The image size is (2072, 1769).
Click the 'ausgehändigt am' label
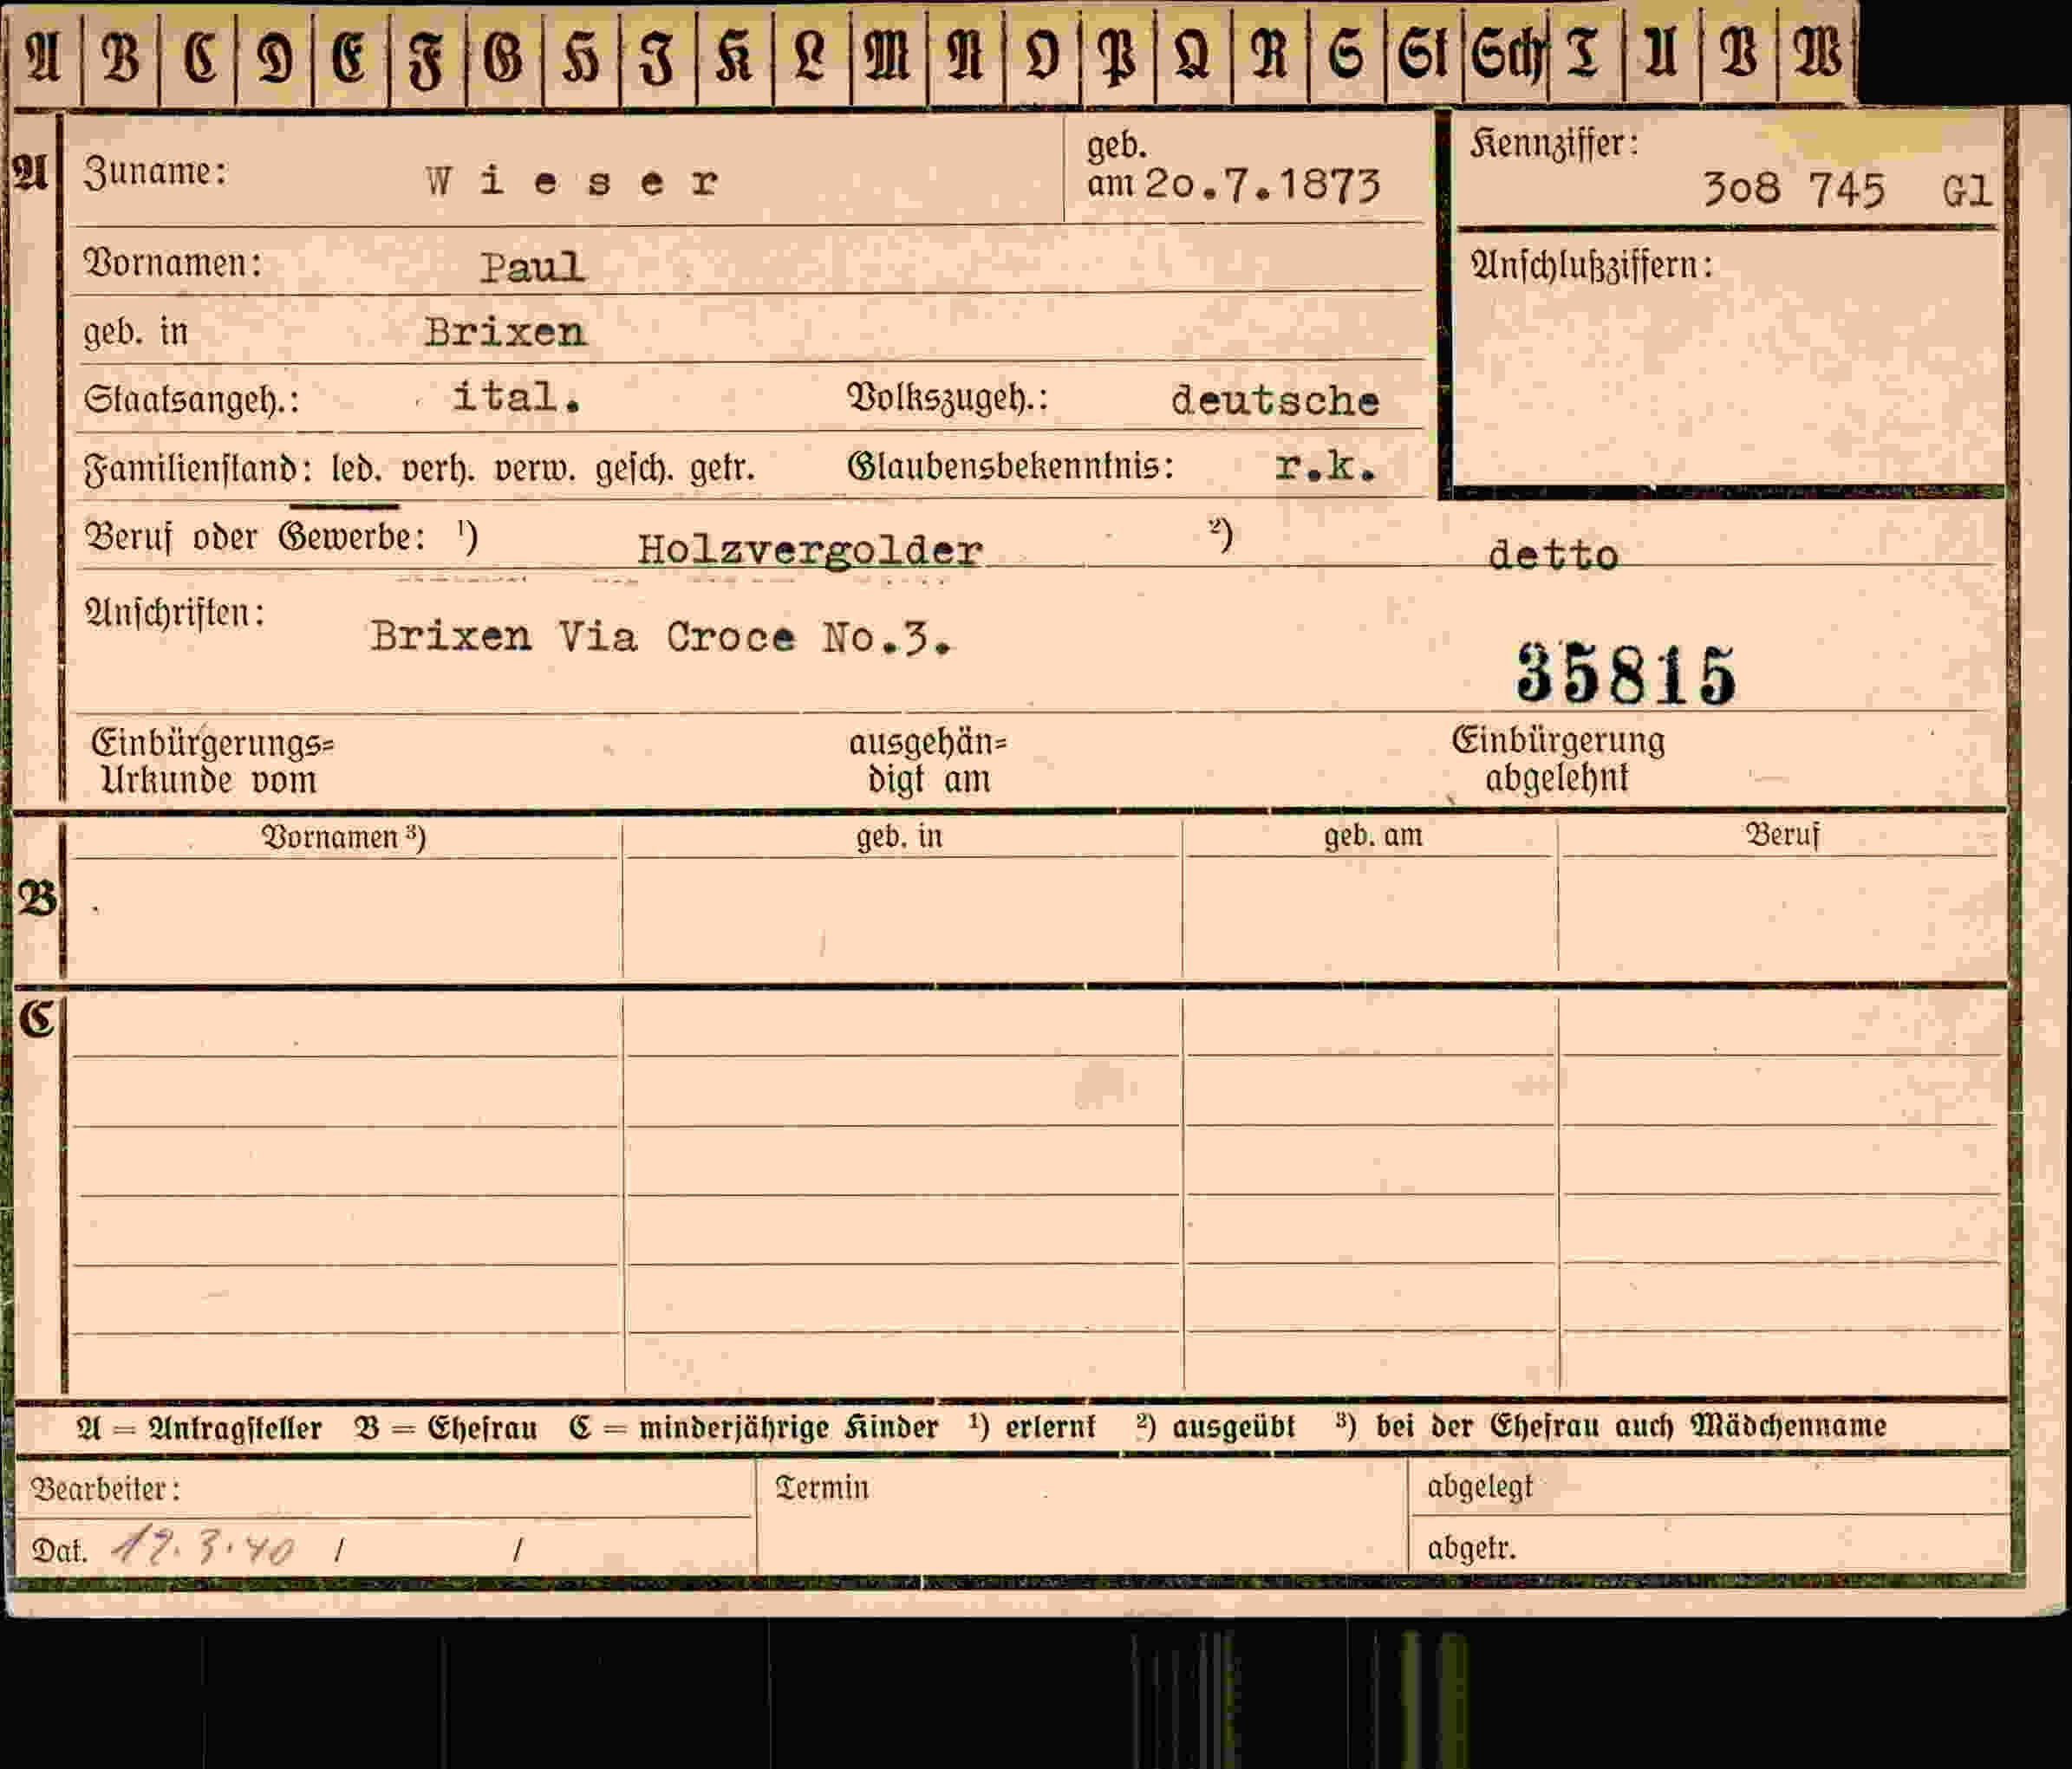pyautogui.click(x=927, y=761)
